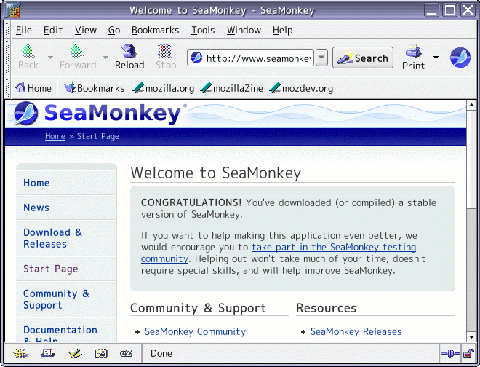
Task: Open Composer from the status bar icon
Action: 75,353
